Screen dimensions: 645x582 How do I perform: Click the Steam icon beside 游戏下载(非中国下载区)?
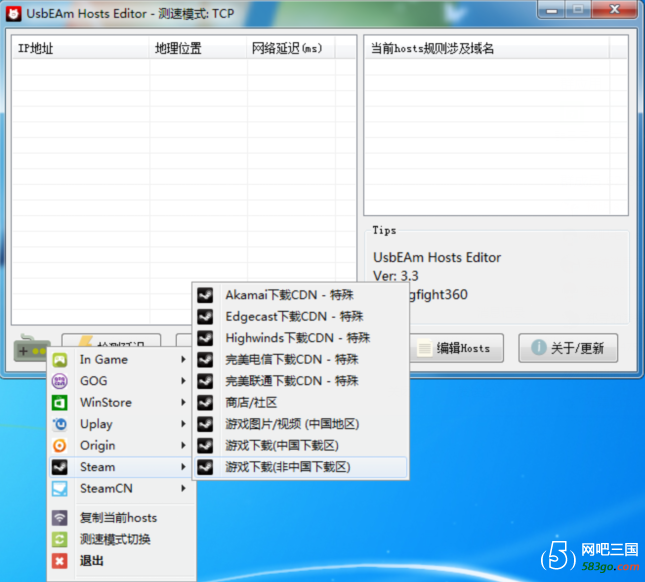point(205,467)
